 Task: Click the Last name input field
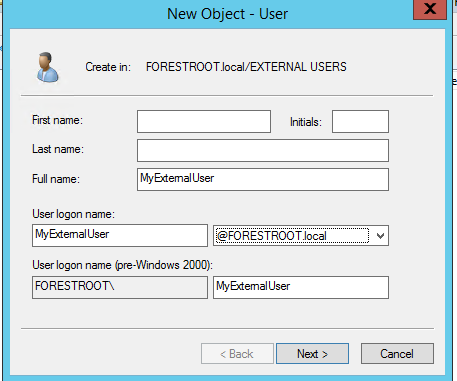point(263,151)
